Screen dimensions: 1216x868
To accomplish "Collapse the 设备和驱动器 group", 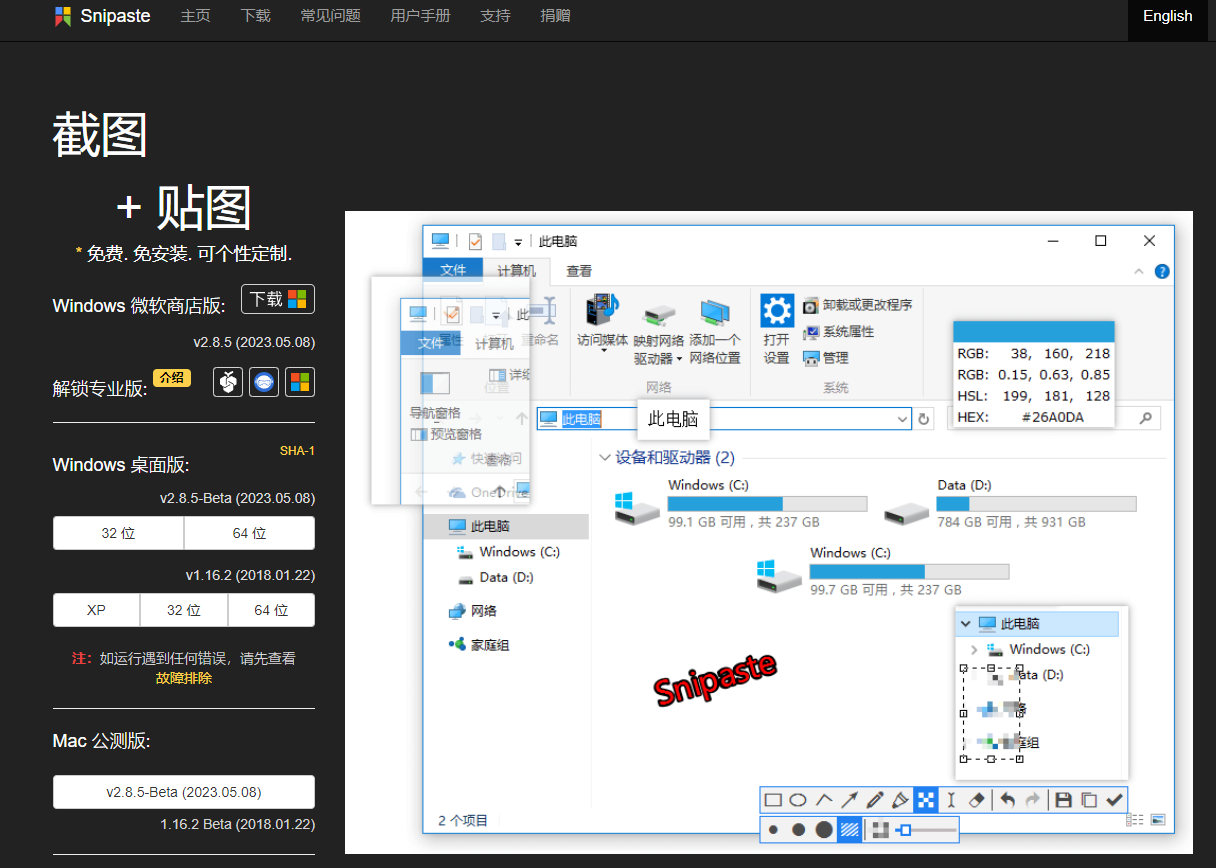I will click(604, 457).
